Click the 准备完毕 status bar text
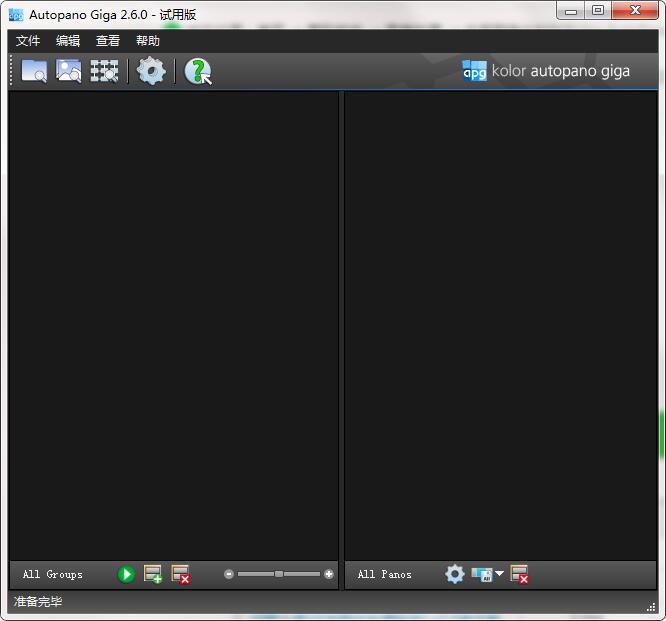Viewport: 666px width, 621px height. click(x=38, y=601)
